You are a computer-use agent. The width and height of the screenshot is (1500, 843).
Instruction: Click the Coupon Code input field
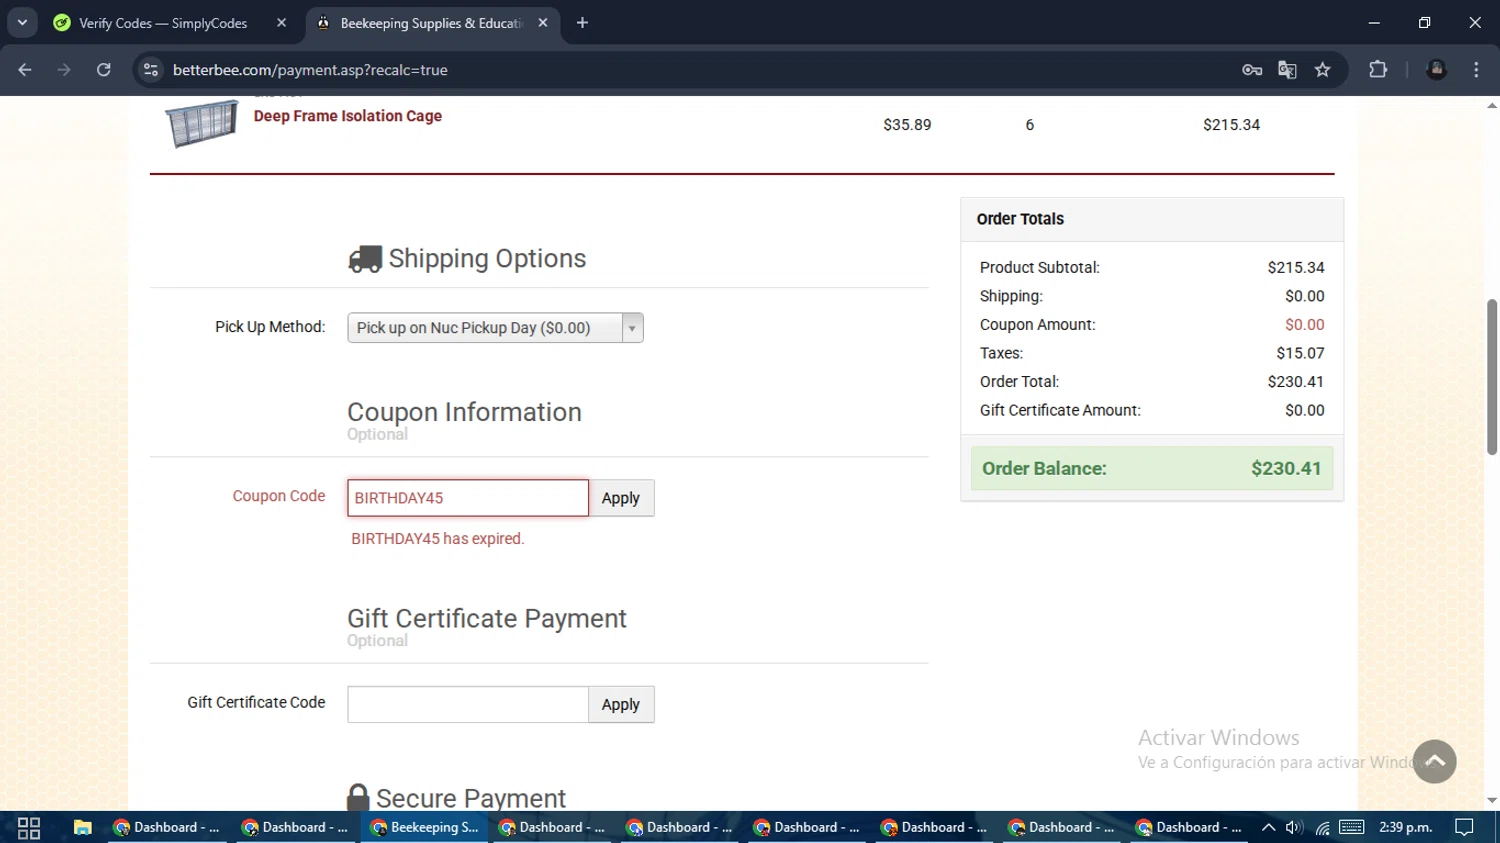point(468,498)
